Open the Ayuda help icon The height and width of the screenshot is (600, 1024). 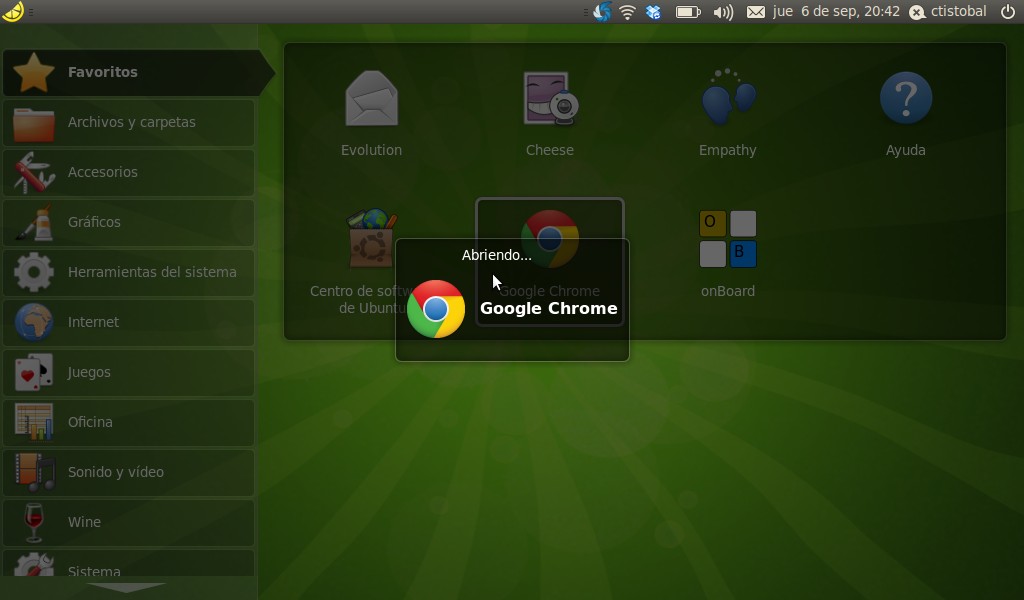[905, 113]
